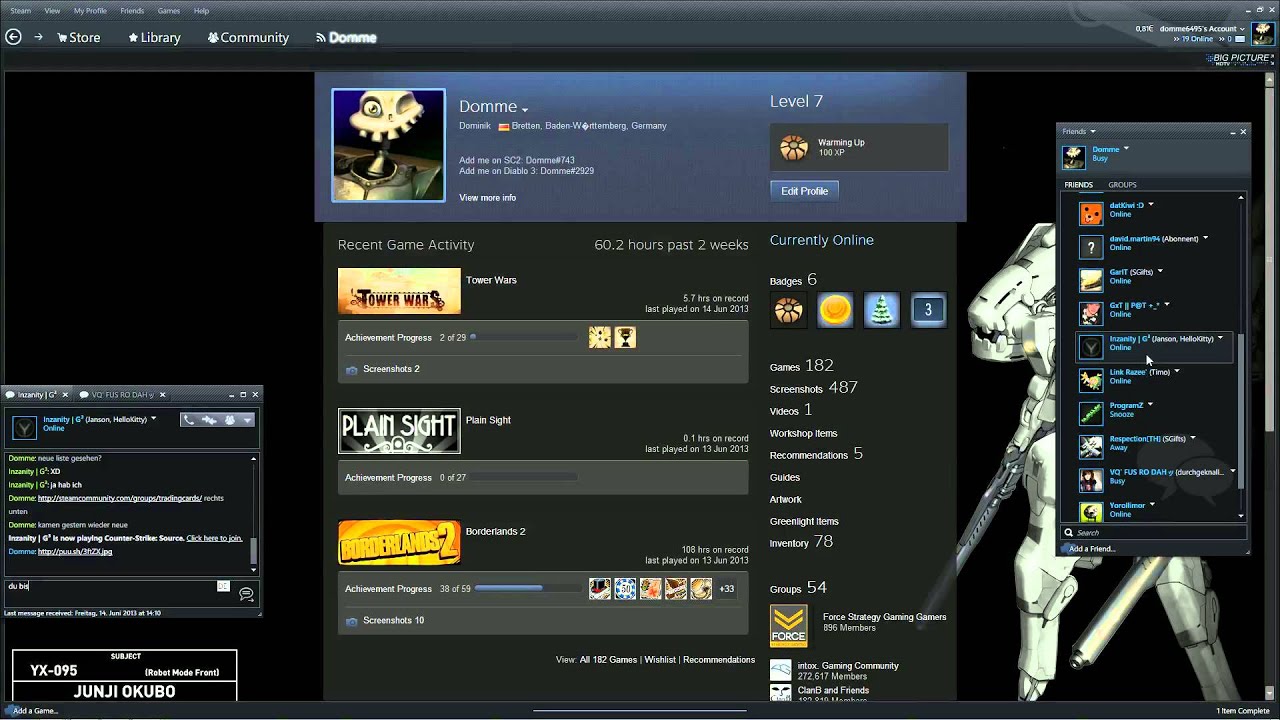The image size is (1280, 720).
Task: Open more chat actions dropdown arrow
Action: [248, 420]
